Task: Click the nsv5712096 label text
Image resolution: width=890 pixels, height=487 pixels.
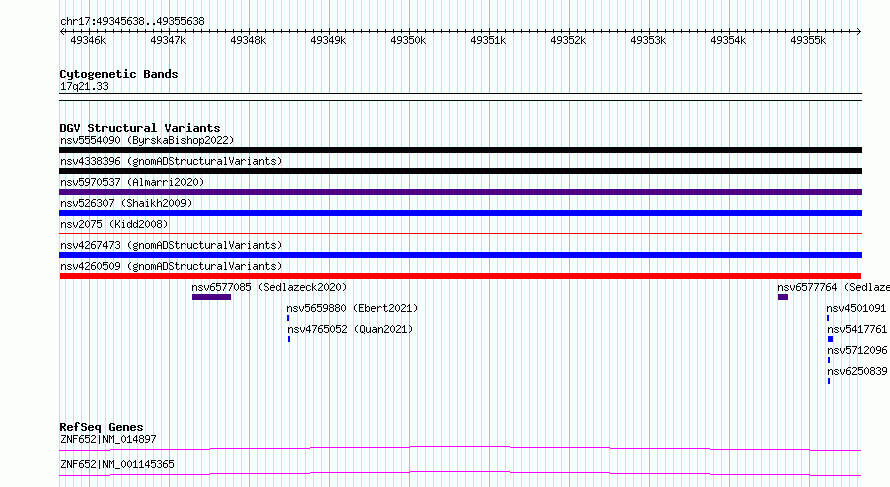Action: (857, 350)
